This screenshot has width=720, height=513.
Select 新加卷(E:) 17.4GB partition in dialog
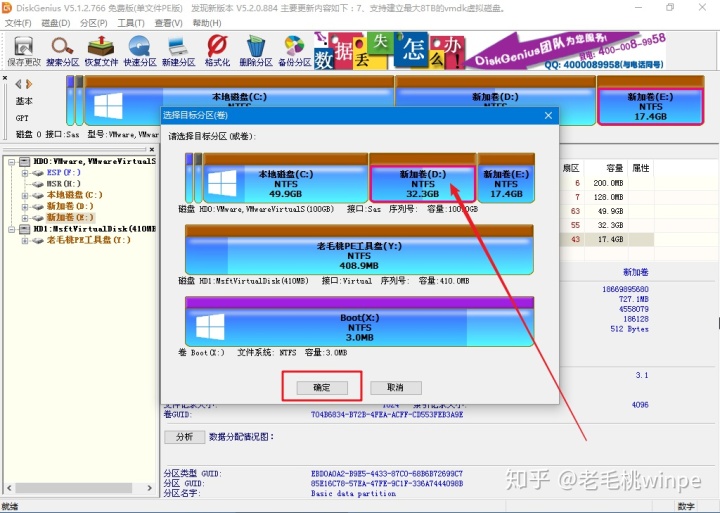click(x=506, y=178)
